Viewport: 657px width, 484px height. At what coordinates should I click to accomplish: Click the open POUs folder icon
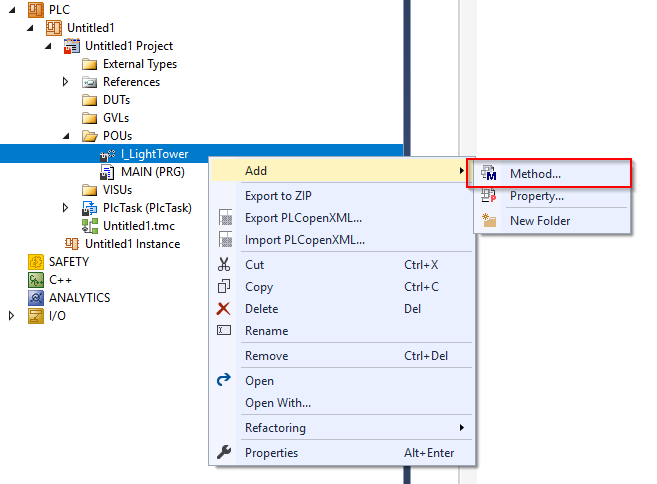click(x=90, y=136)
